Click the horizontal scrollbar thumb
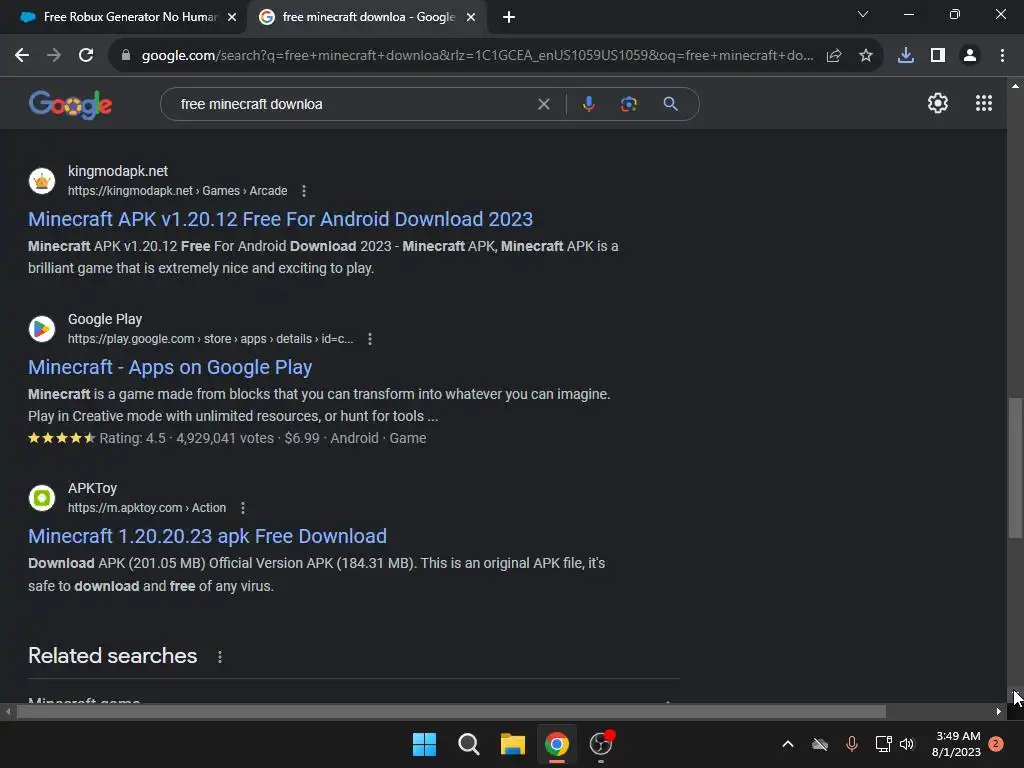The height and width of the screenshot is (768, 1024). [x=451, y=711]
